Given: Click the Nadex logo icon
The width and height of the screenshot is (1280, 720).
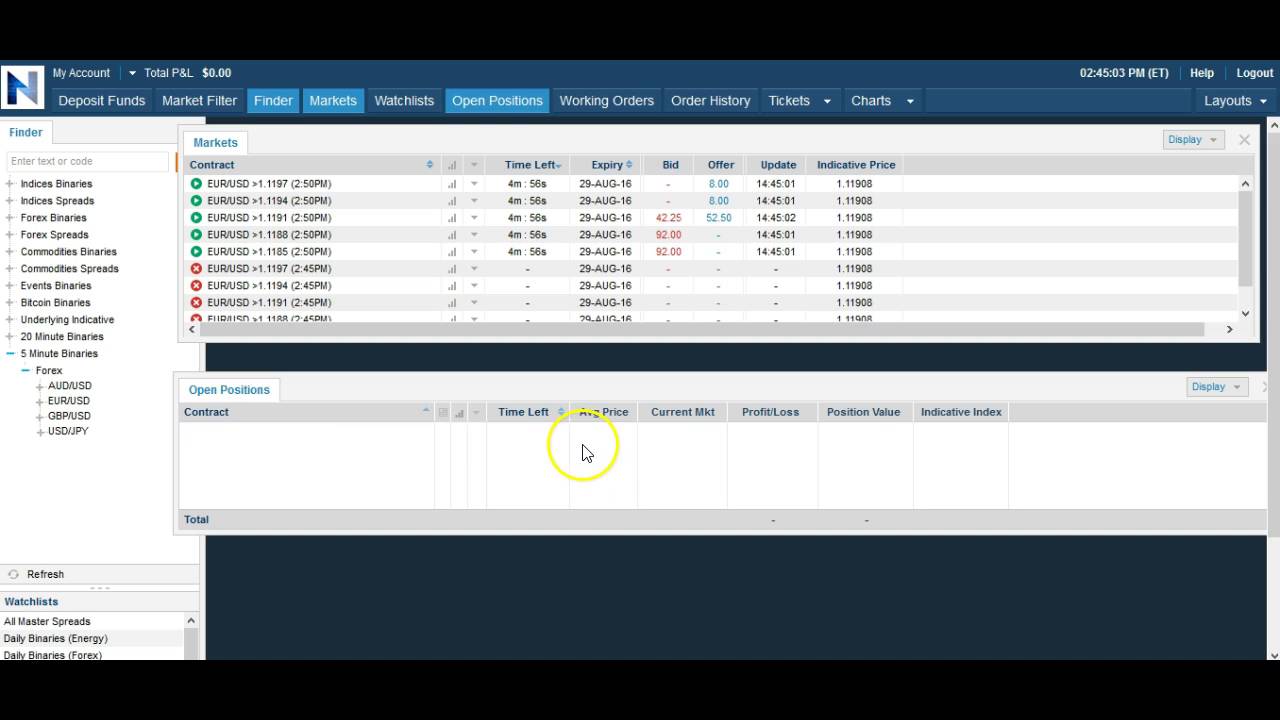Looking at the screenshot, I should (x=22, y=87).
